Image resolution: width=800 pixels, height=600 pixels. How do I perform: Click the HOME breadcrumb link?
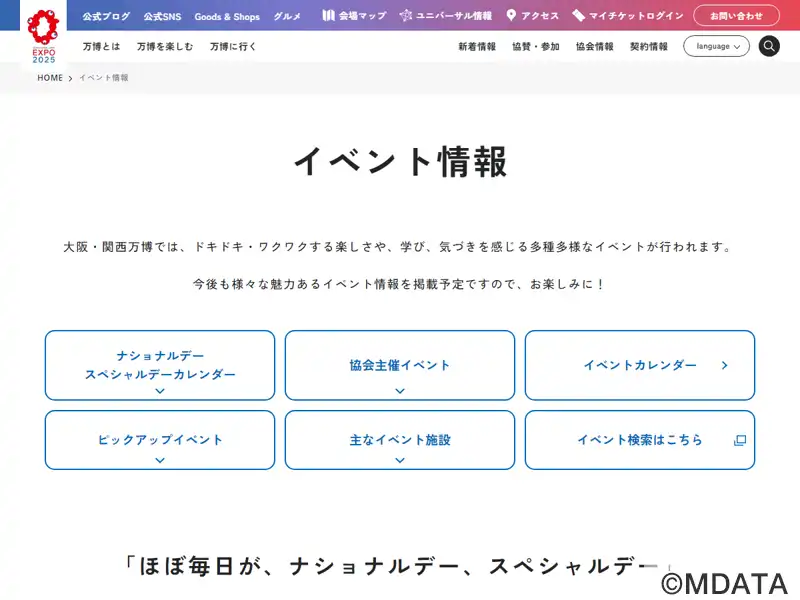(50, 78)
